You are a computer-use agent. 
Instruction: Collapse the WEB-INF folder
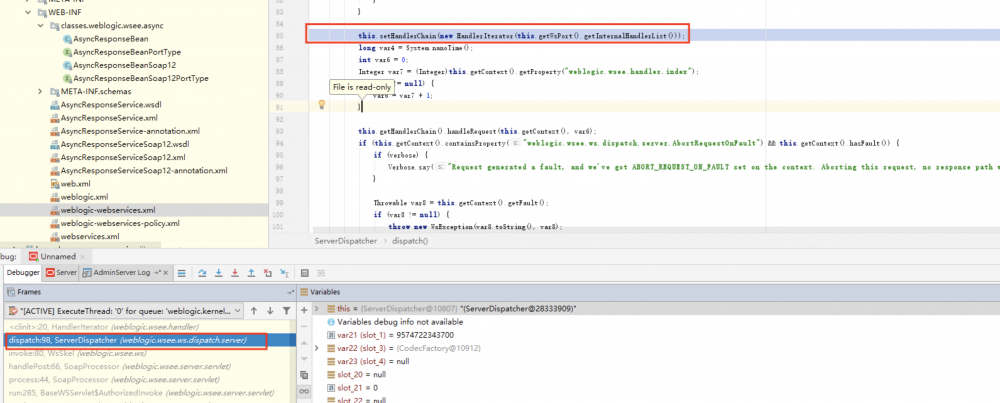(27, 12)
